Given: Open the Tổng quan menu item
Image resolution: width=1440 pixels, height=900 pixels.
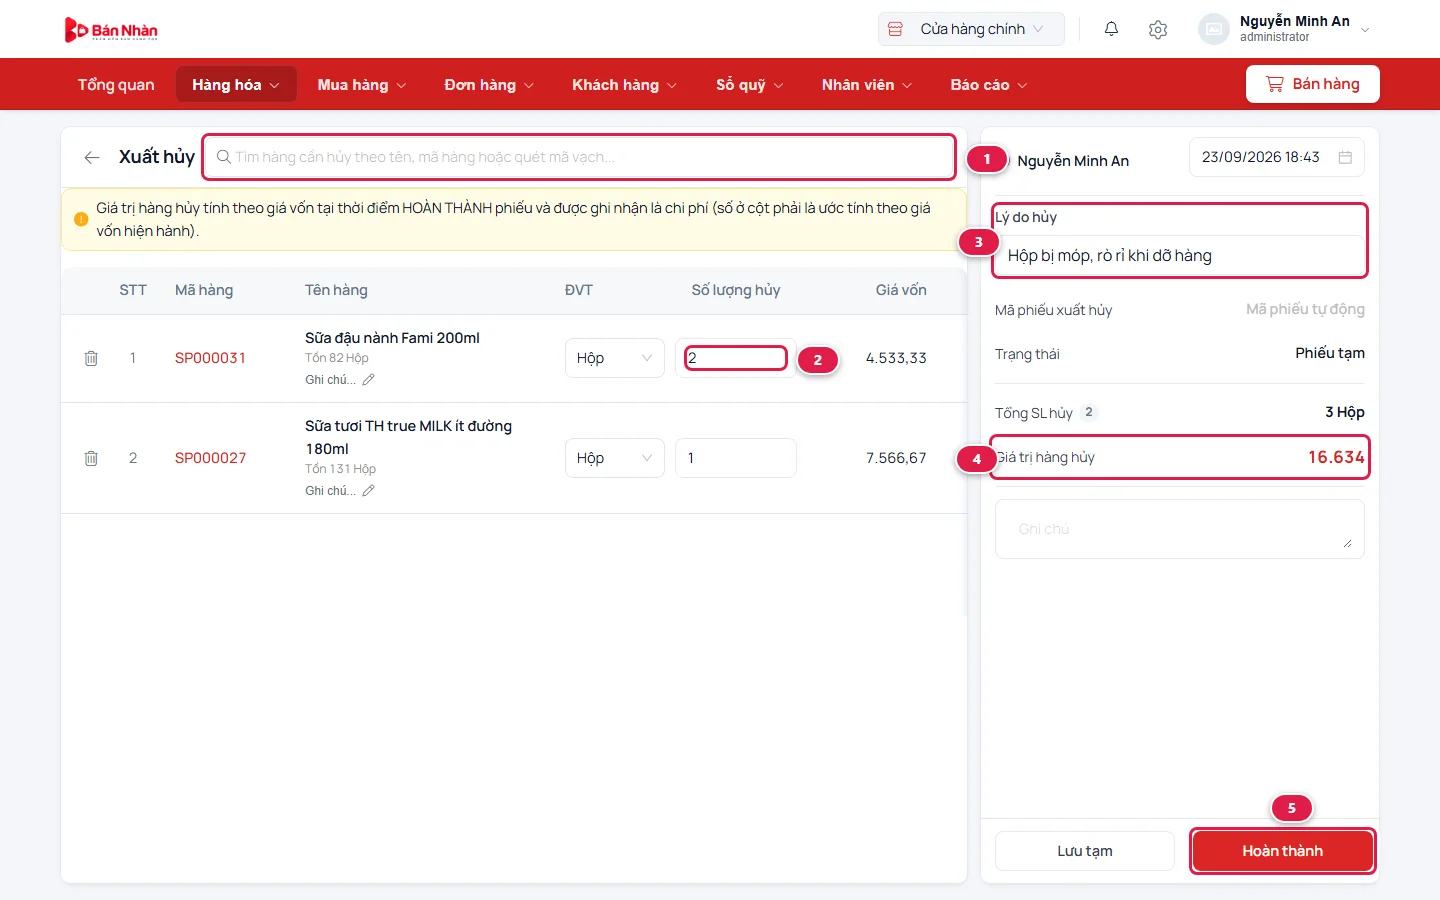Looking at the screenshot, I should [x=116, y=85].
